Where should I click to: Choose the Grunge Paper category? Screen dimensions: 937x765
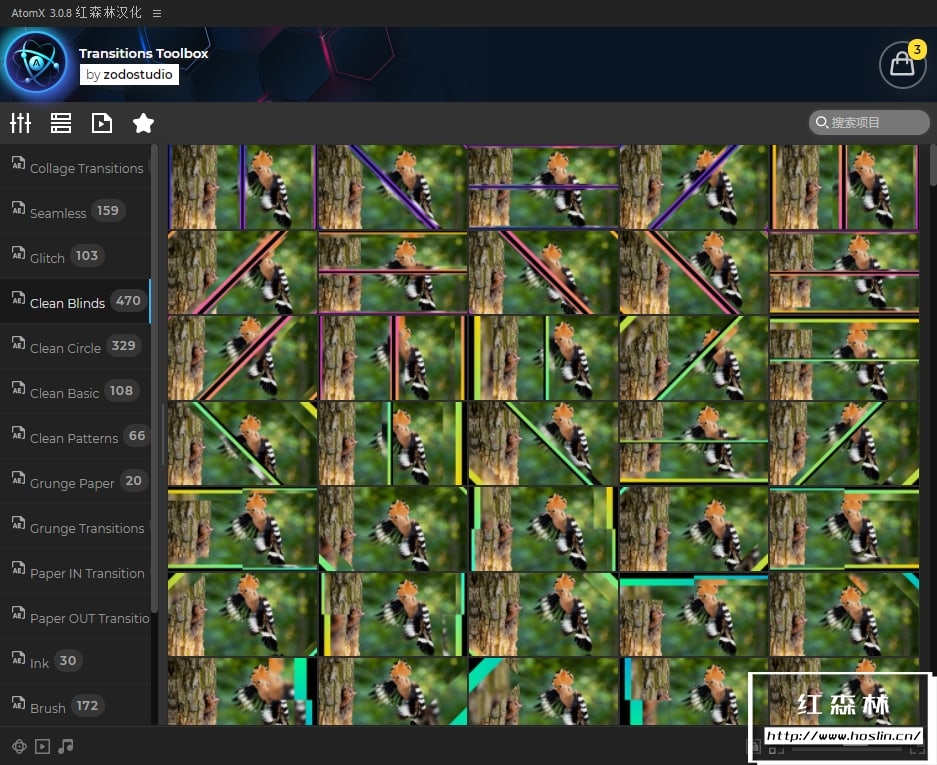pyautogui.click(x=72, y=483)
